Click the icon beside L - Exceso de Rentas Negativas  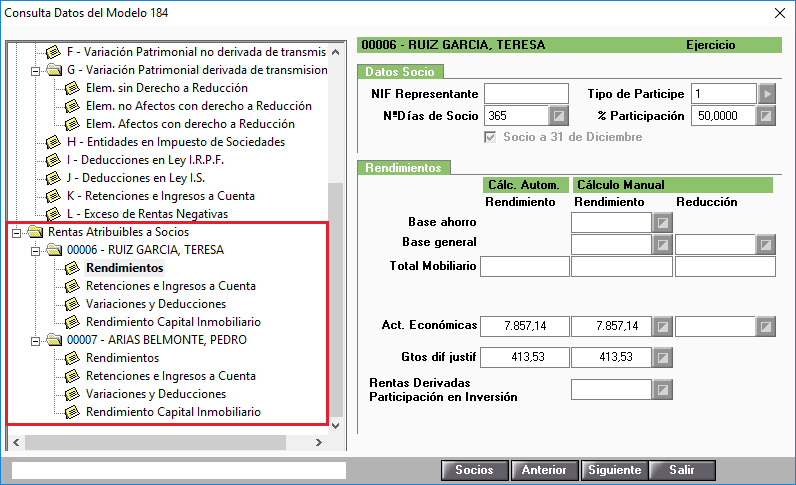click(x=53, y=214)
